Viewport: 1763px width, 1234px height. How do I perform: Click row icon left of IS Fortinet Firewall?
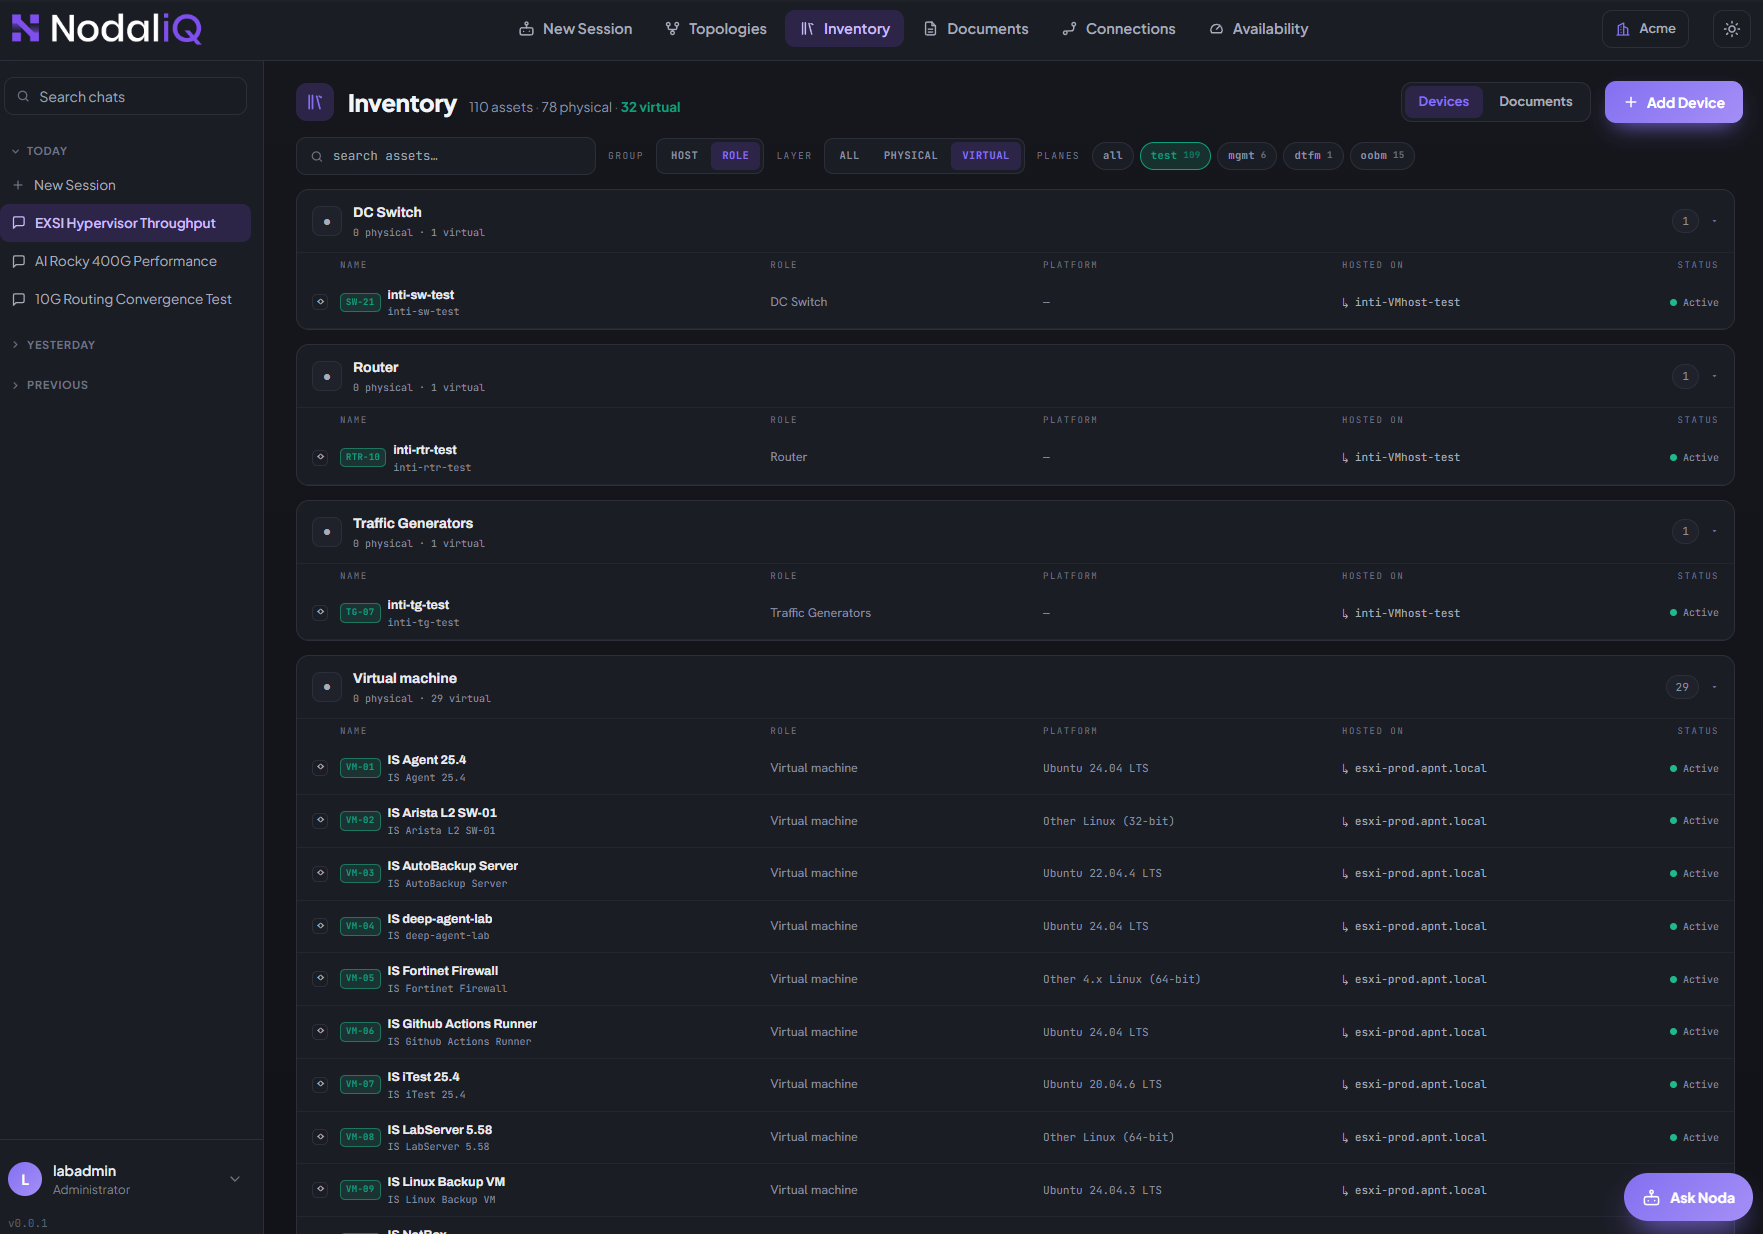[x=320, y=978]
